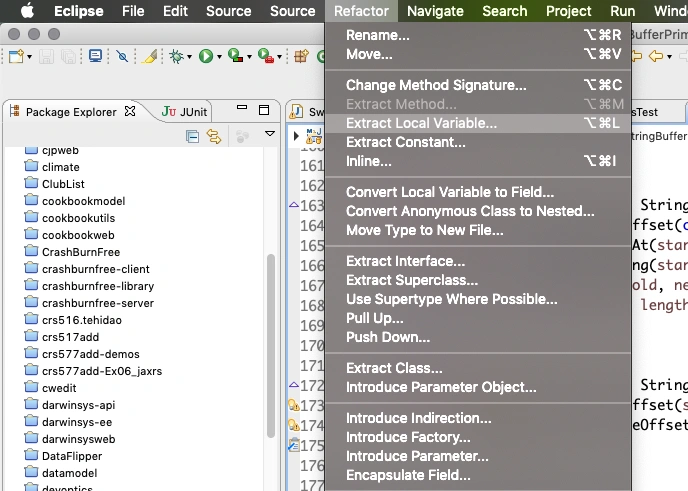Click the disabled Save toolbar icon
The image size is (688, 491).
pyautogui.click(x=47, y=57)
